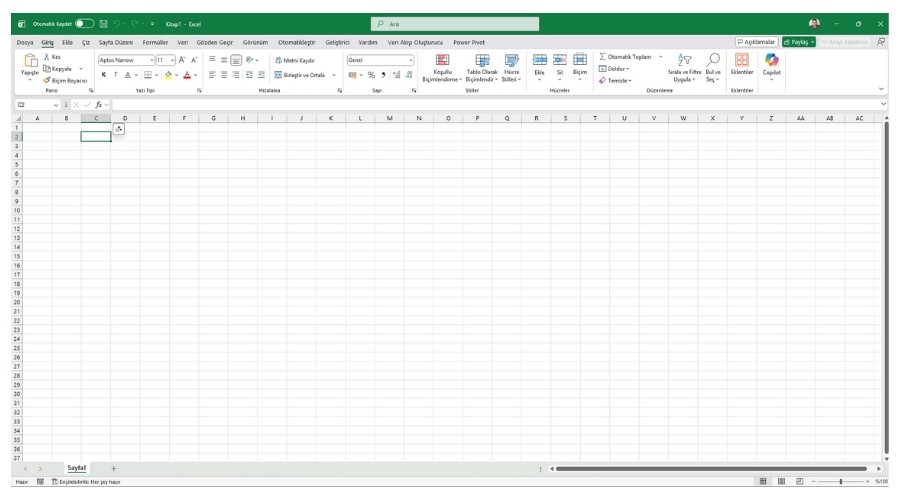Screen dimensions: 900x500
Task: Apply the yellow fill color
Action: tap(168, 75)
